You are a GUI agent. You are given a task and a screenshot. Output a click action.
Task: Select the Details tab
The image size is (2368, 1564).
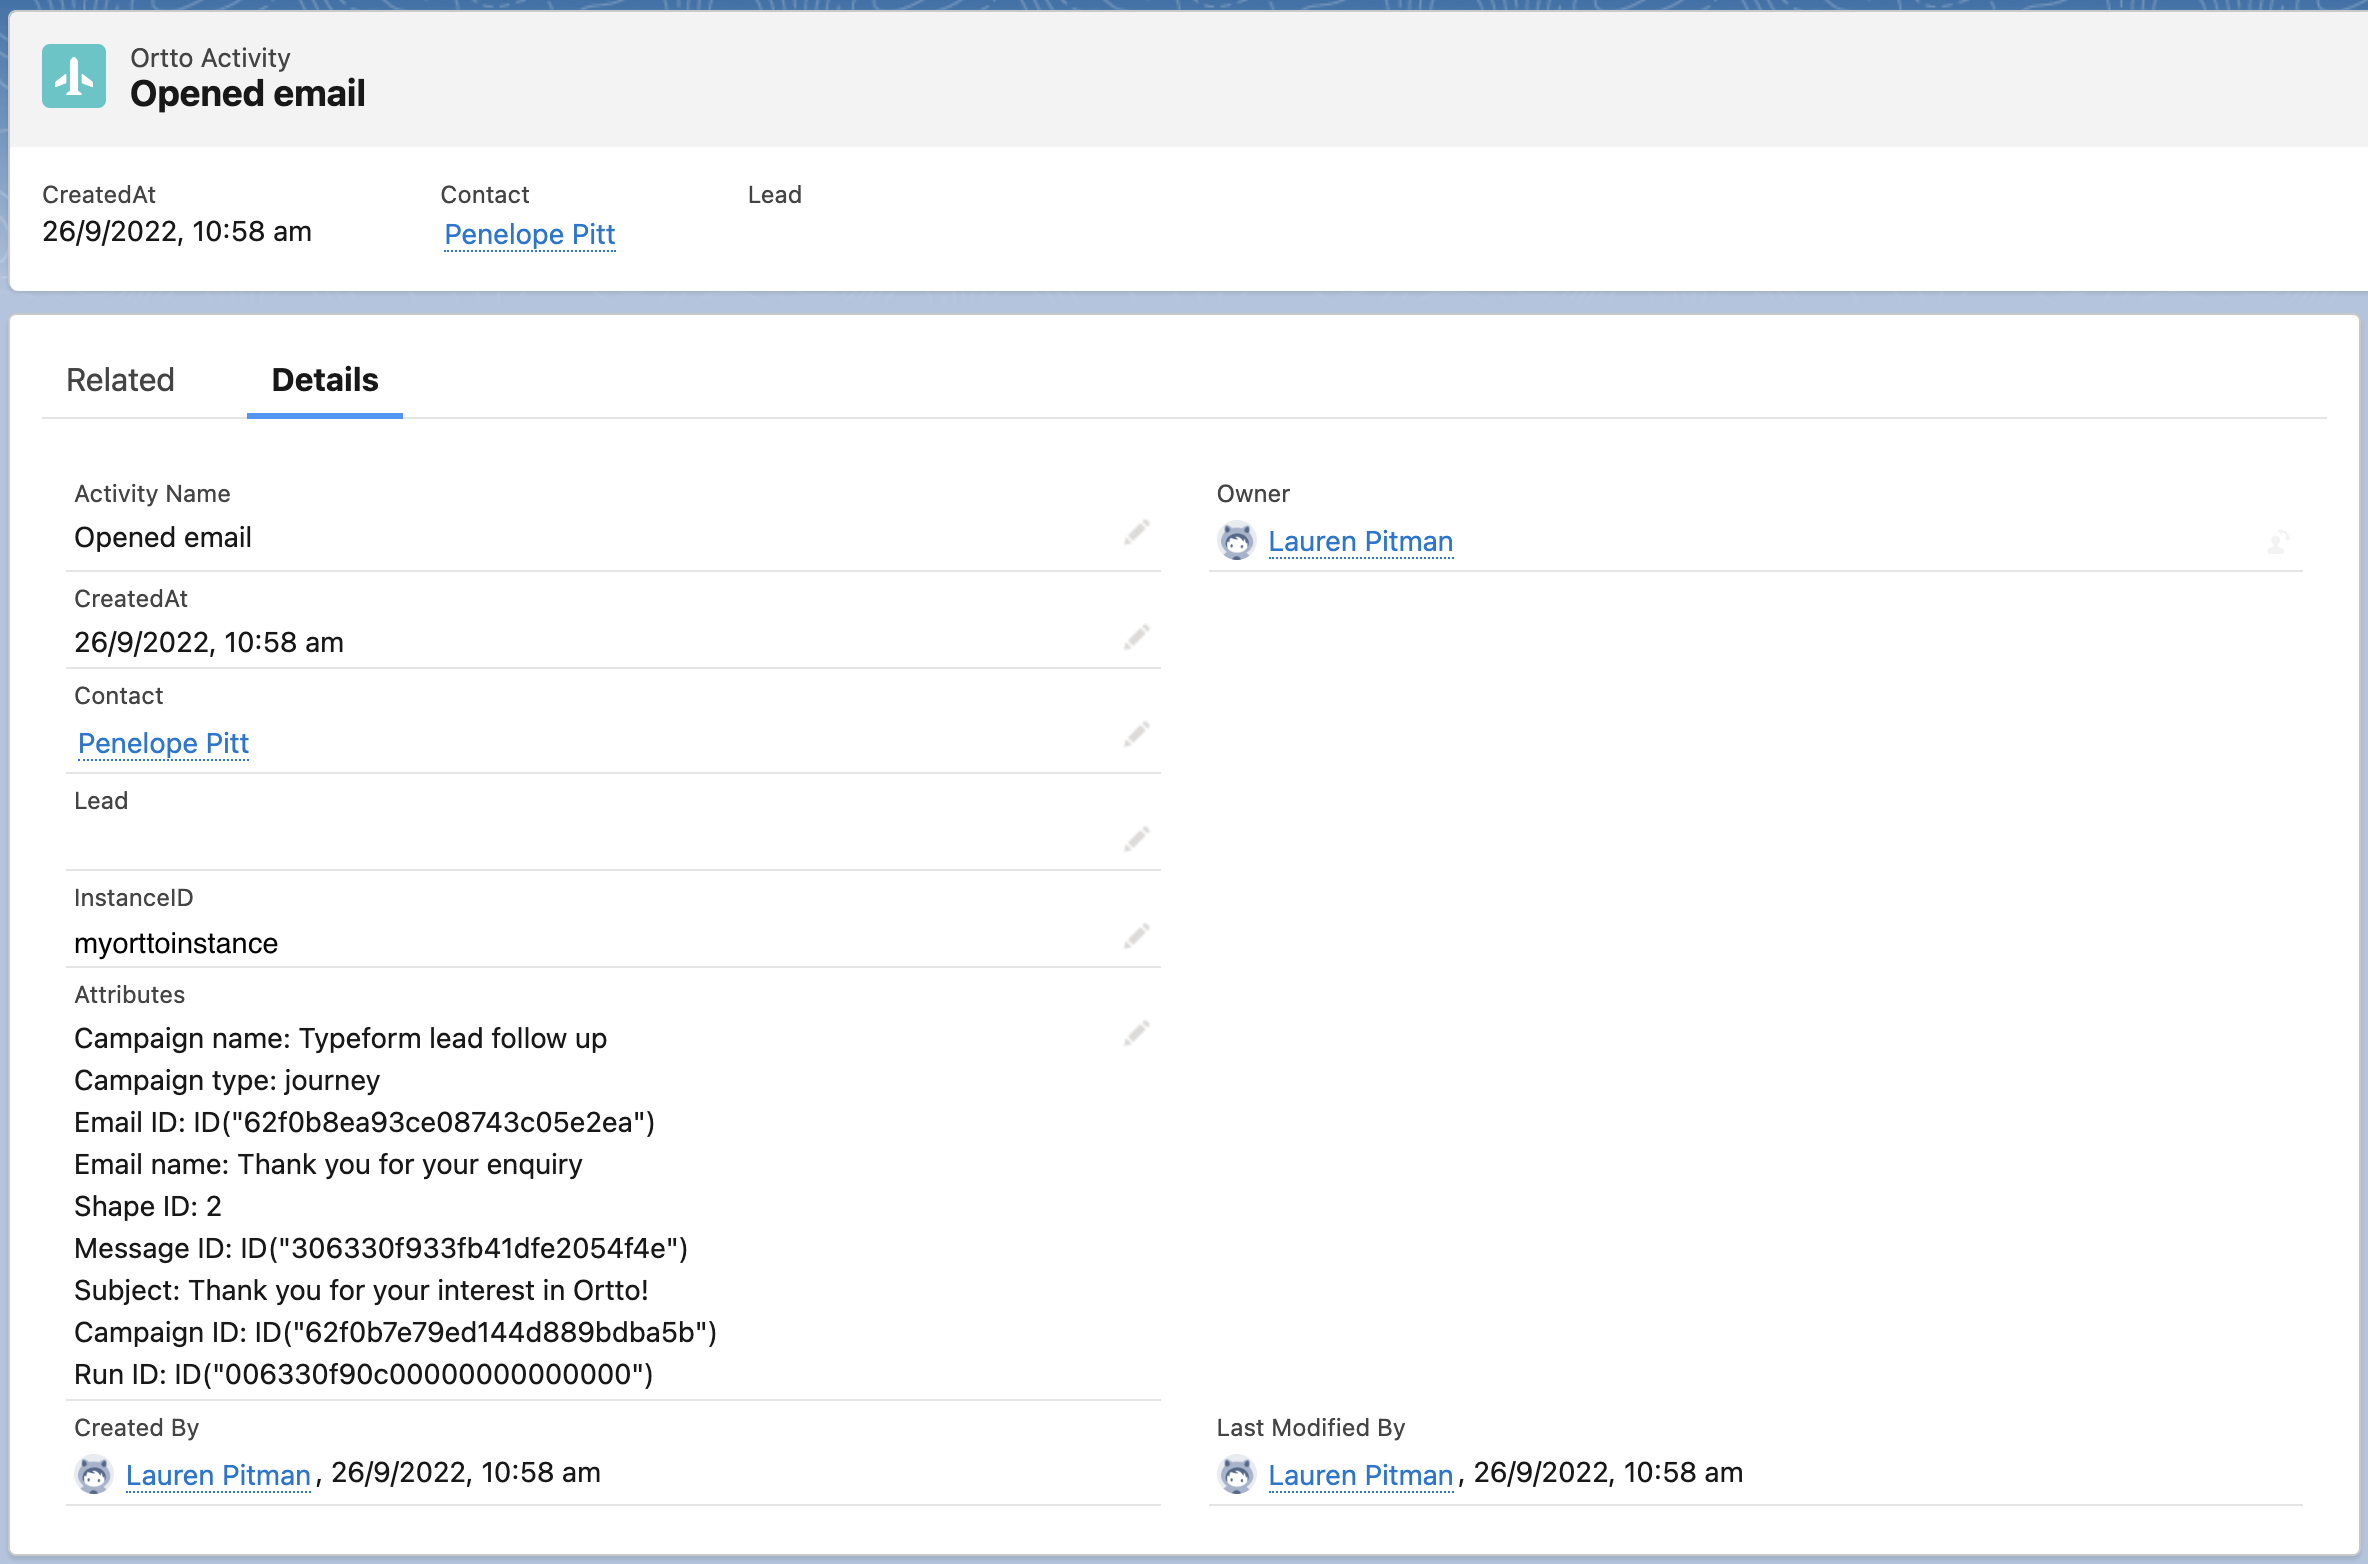pyautogui.click(x=325, y=380)
